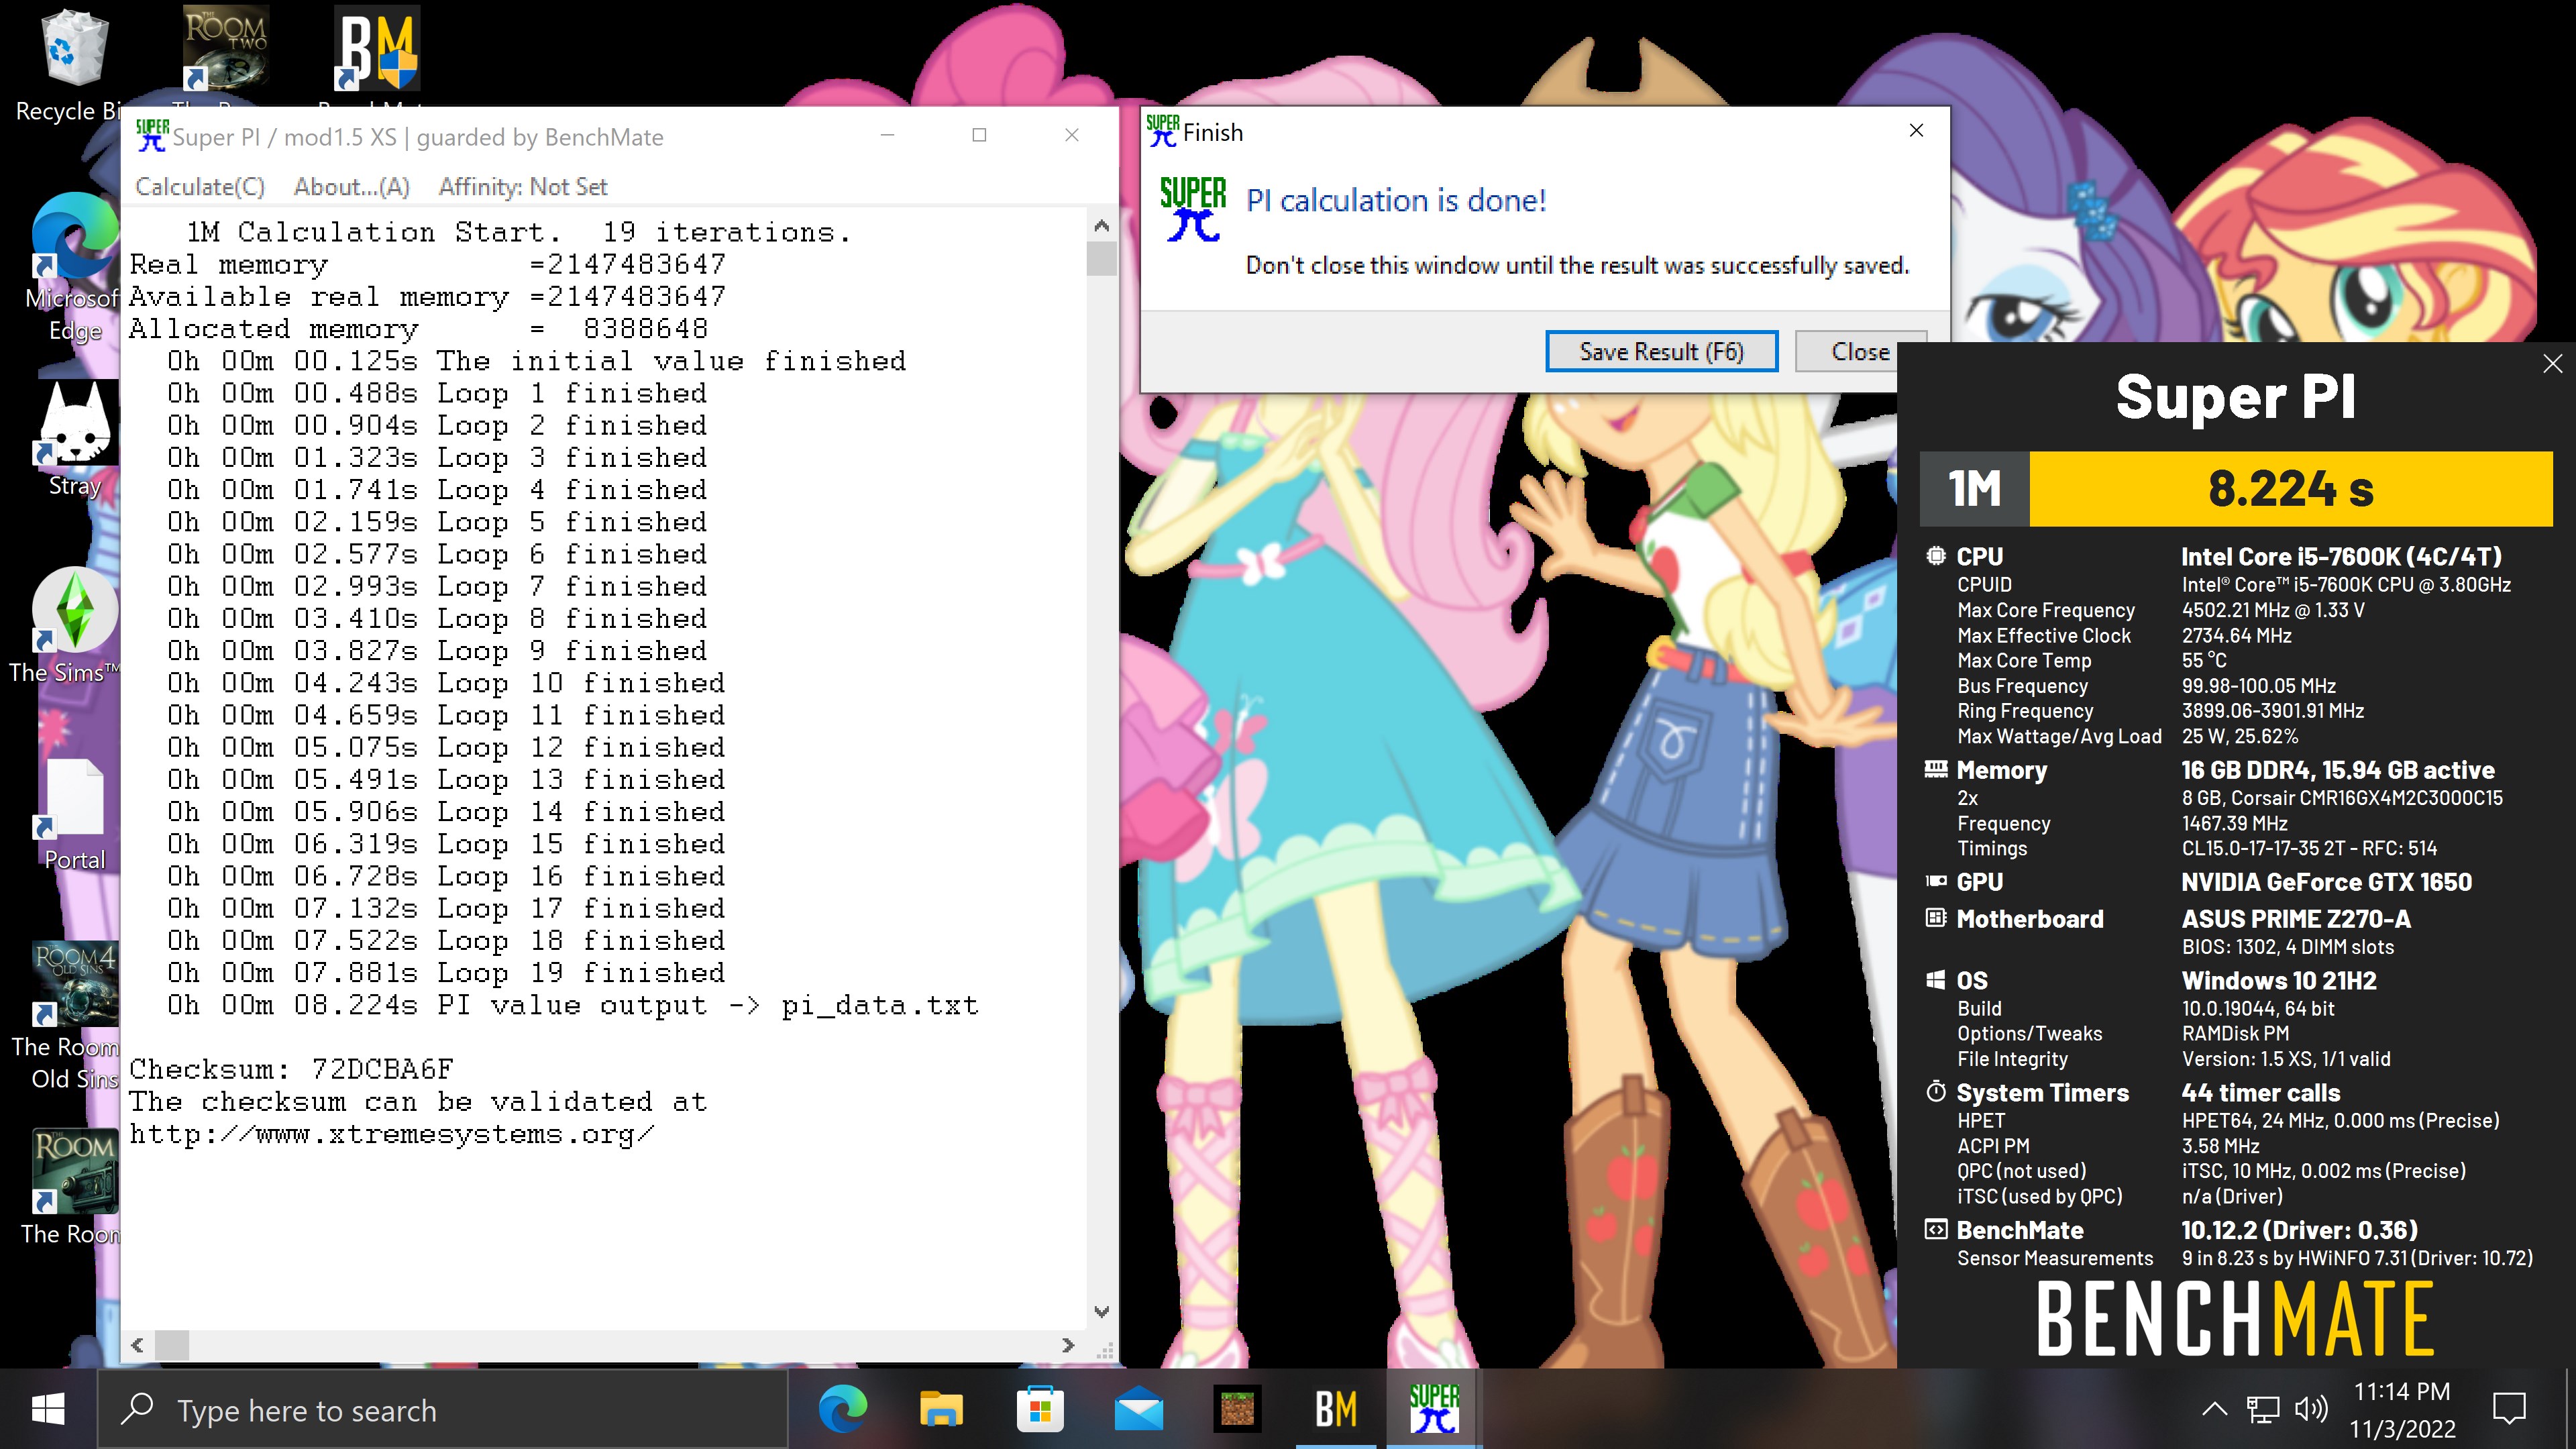Open Microsoft Store from the taskbar
2576x1449 pixels.
point(1039,1410)
